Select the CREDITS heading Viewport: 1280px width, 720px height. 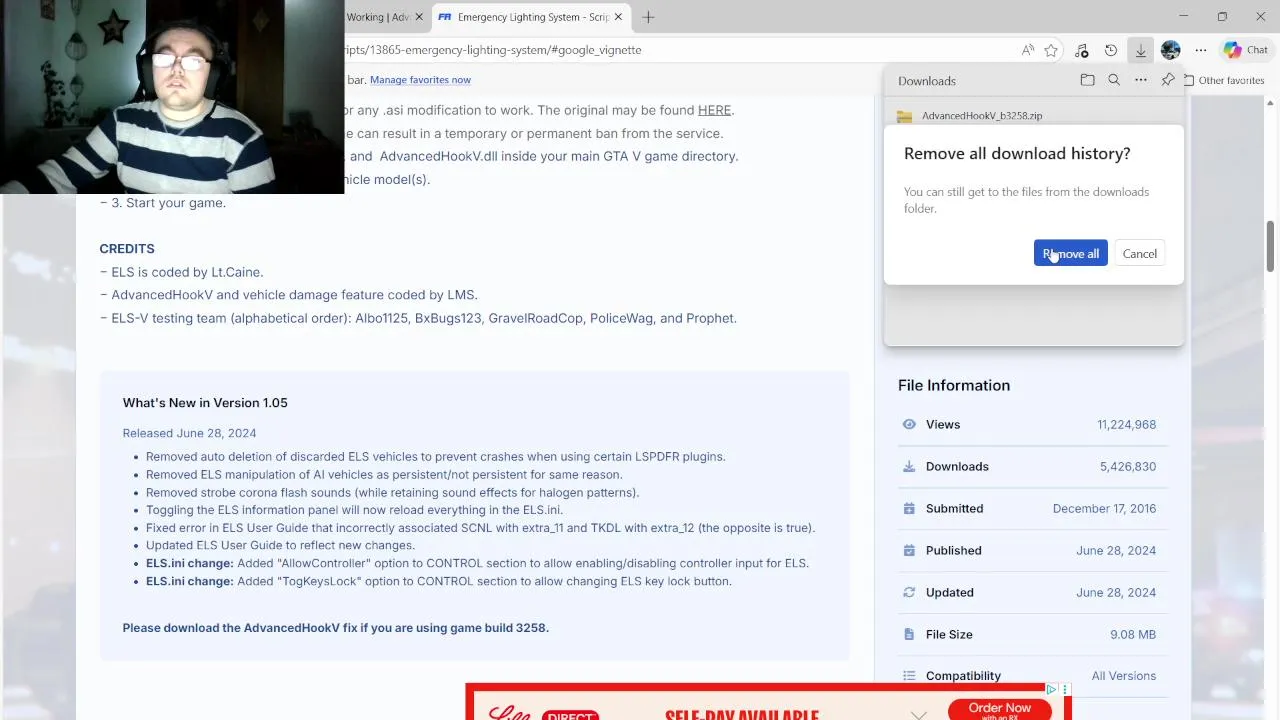(x=127, y=248)
